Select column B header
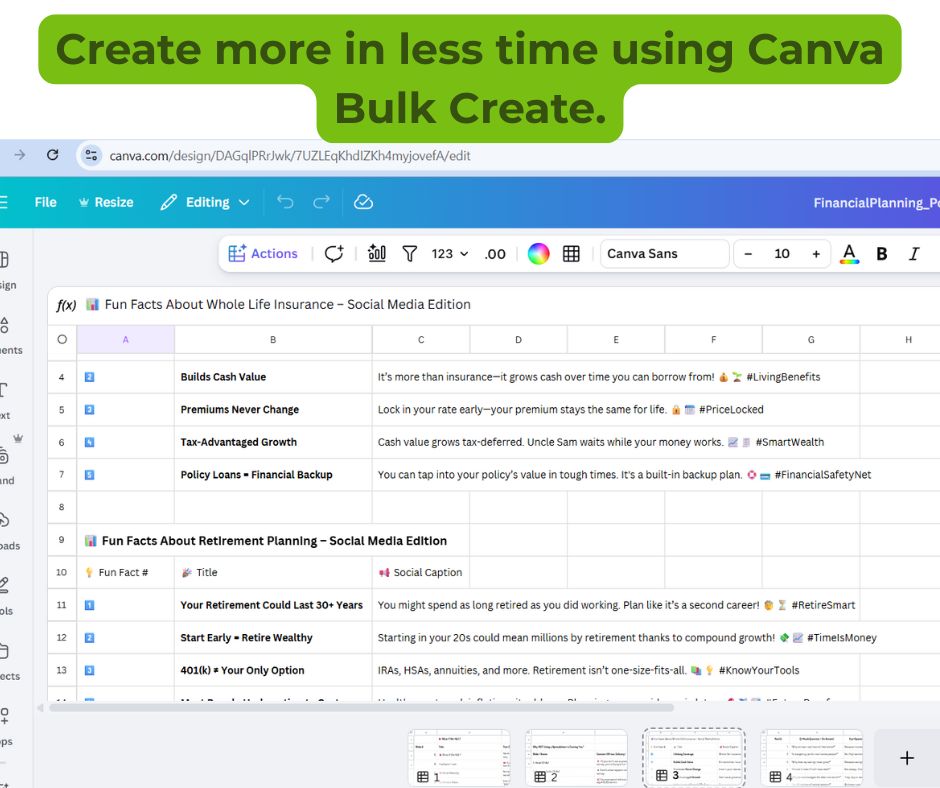Screen dimensions: 940x788 click(273, 339)
